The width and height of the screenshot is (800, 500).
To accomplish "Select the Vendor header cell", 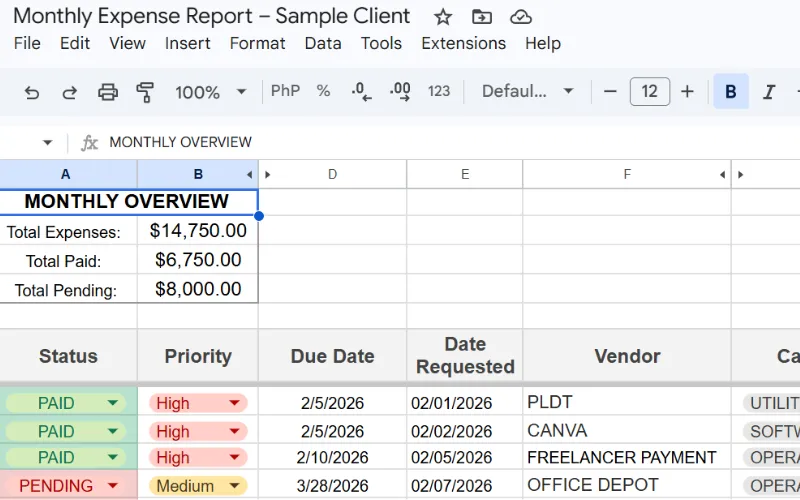I will (x=627, y=356).
